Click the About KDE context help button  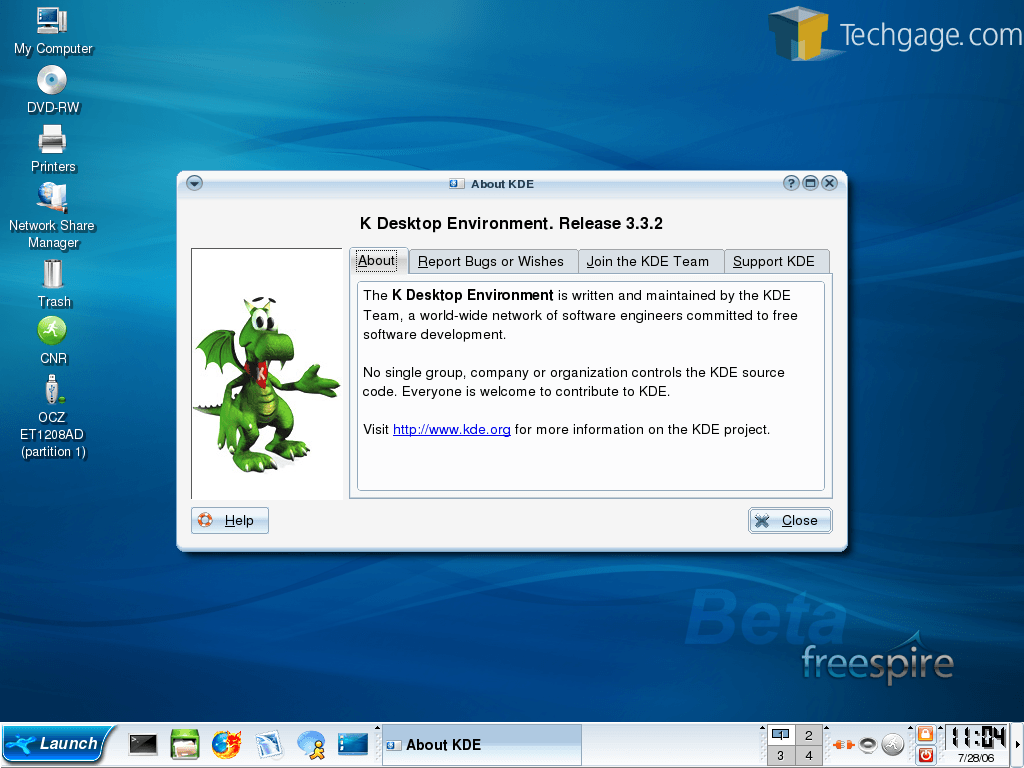click(791, 183)
